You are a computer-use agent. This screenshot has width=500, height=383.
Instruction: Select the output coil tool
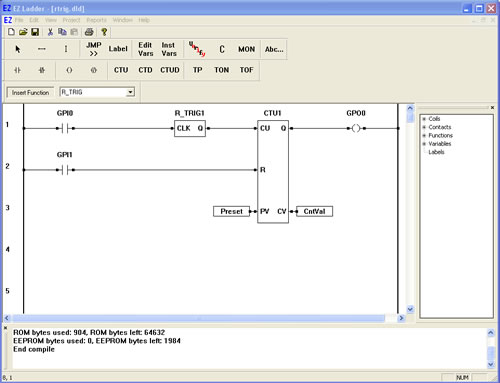pos(69,70)
